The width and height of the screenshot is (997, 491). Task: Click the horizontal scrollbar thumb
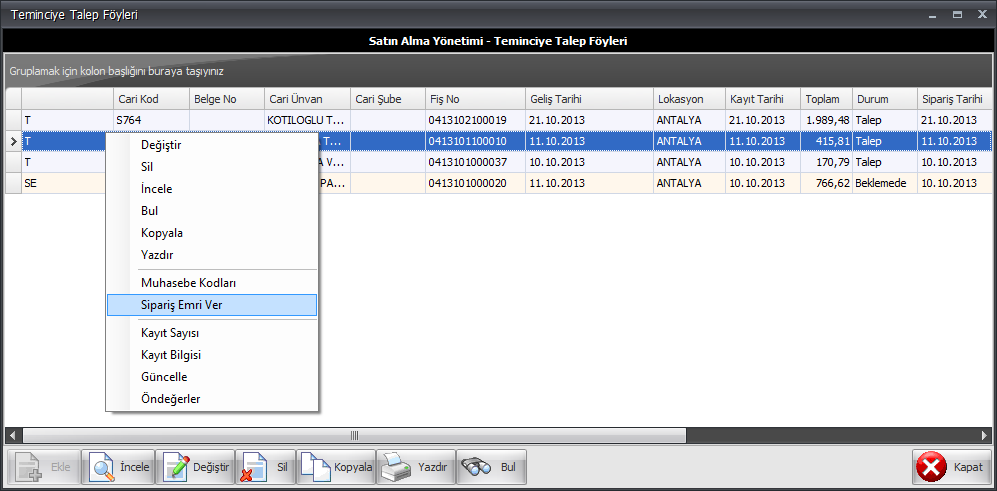click(354, 436)
